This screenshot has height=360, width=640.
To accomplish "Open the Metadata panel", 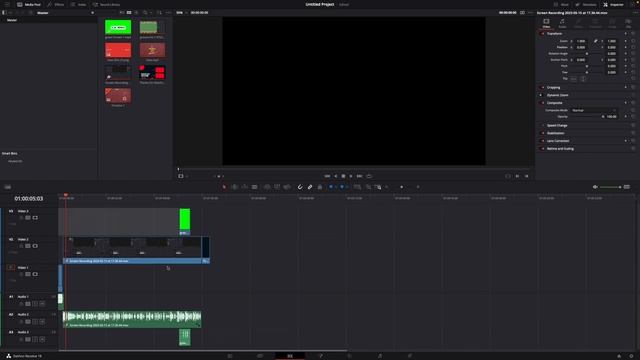I will [586, 4].
